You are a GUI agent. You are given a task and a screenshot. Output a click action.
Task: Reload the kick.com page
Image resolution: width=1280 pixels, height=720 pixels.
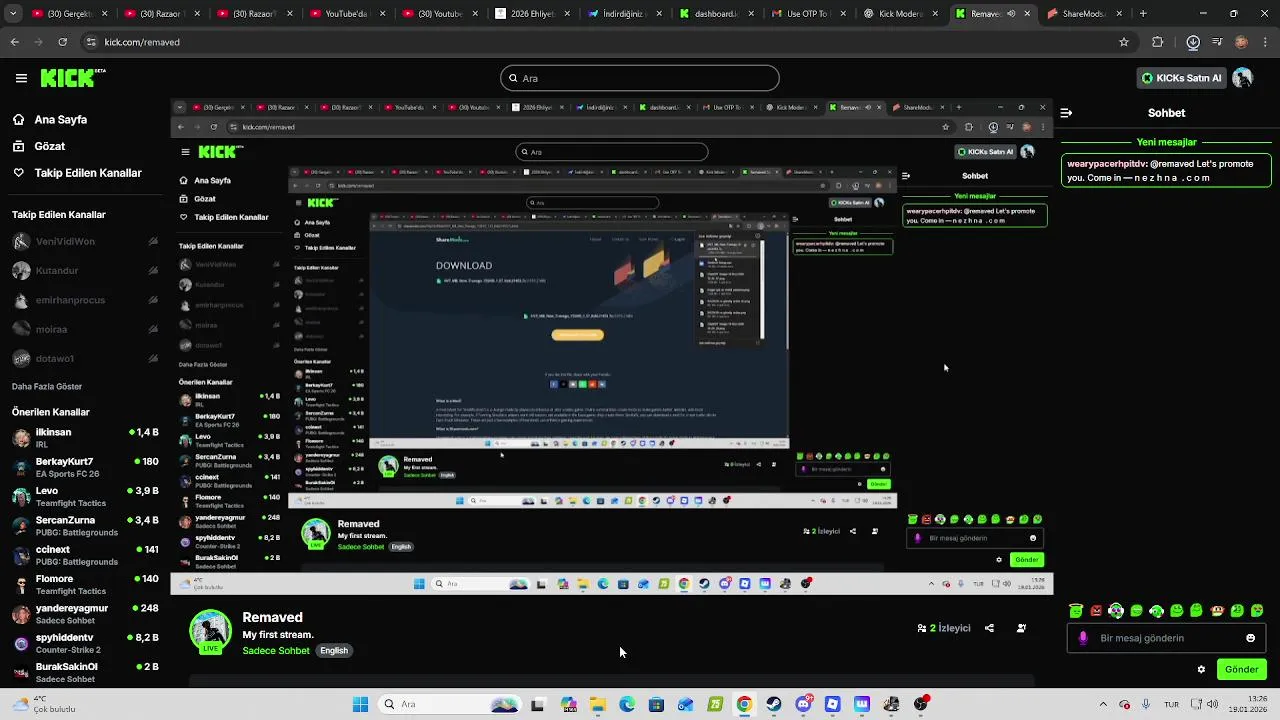[62, 42]
